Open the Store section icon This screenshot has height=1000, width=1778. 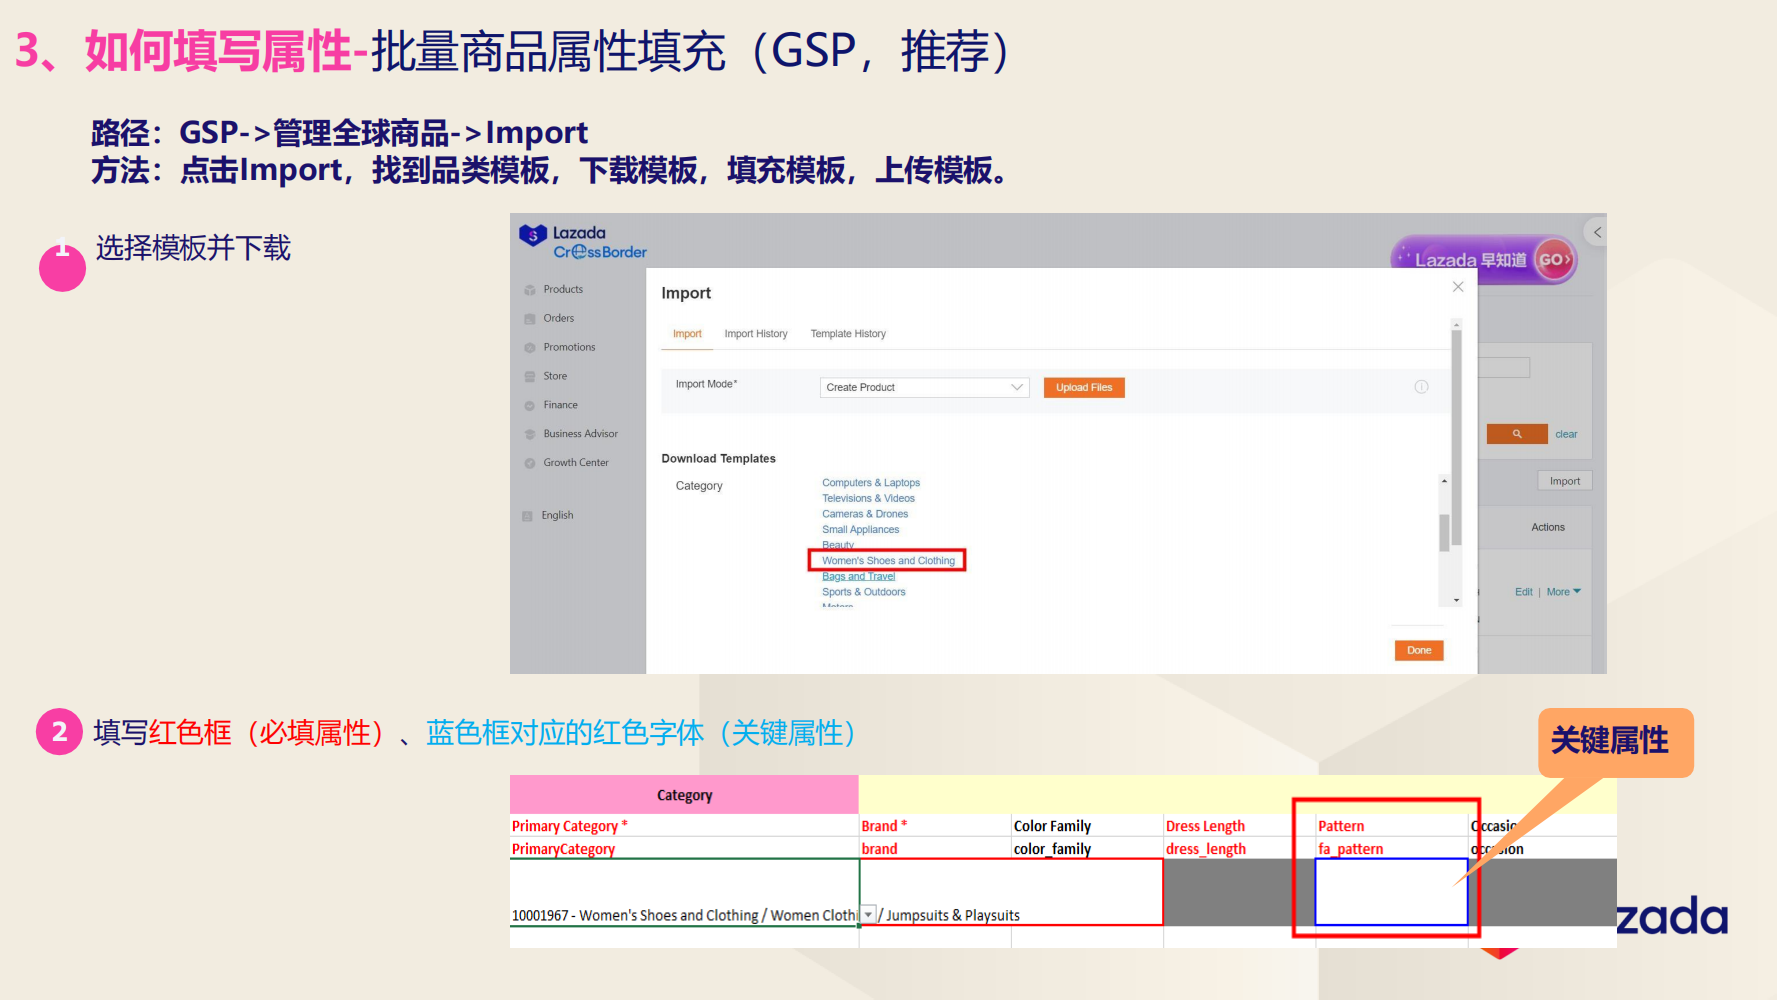(x=530, y=376)
